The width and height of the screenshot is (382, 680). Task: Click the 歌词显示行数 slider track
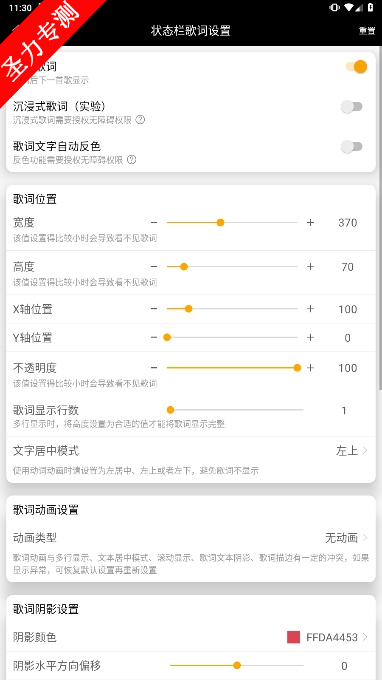[237, 410]
